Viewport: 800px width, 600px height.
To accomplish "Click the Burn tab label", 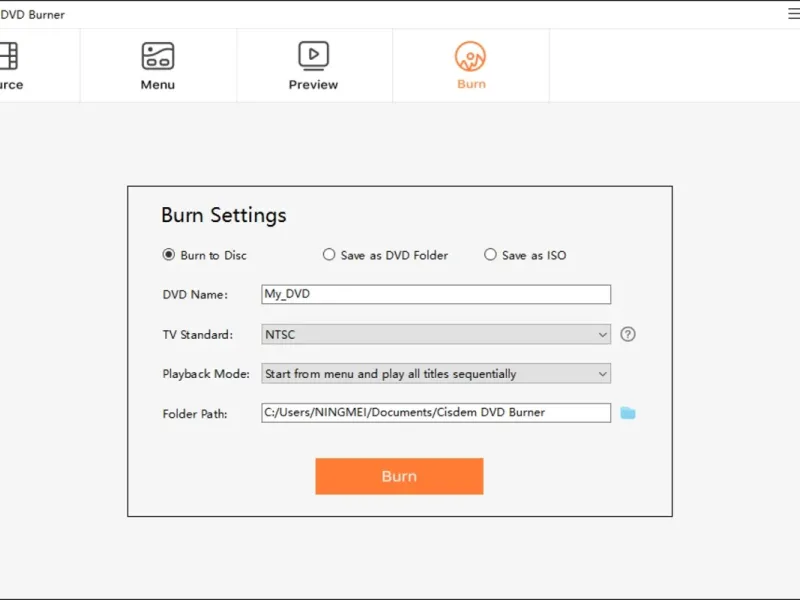I will (x=471, y=84).
